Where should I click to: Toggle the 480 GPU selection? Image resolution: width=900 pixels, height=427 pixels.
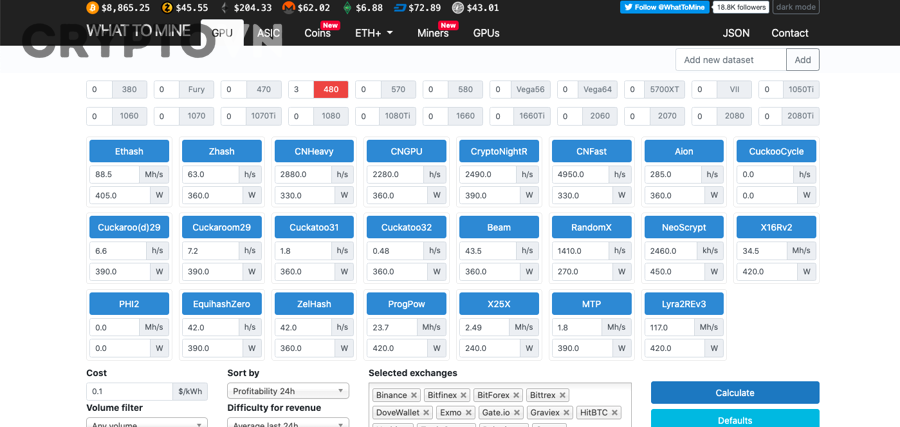click(x=331, y=90)
